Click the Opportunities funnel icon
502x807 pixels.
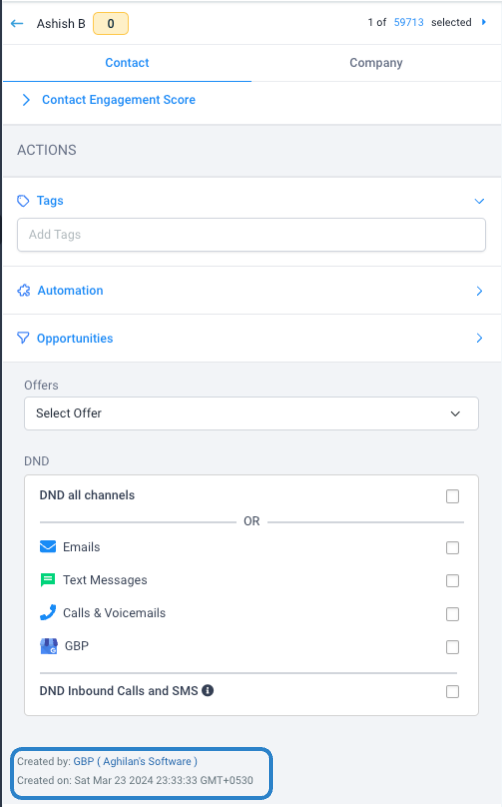[x=23, y=338]
